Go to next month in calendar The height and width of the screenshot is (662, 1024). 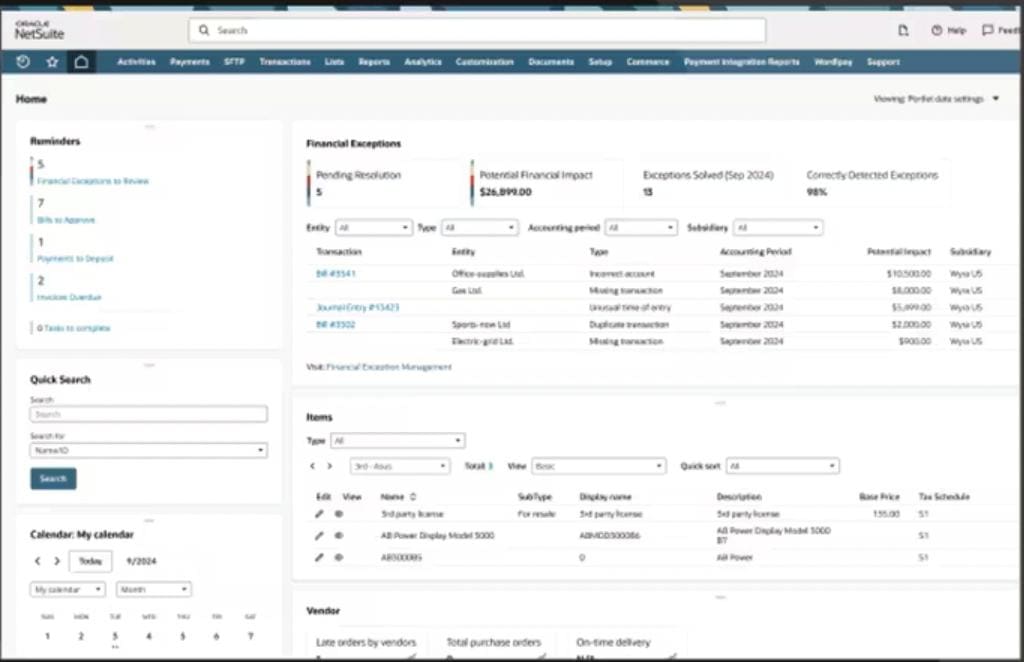tap(57, 561)
